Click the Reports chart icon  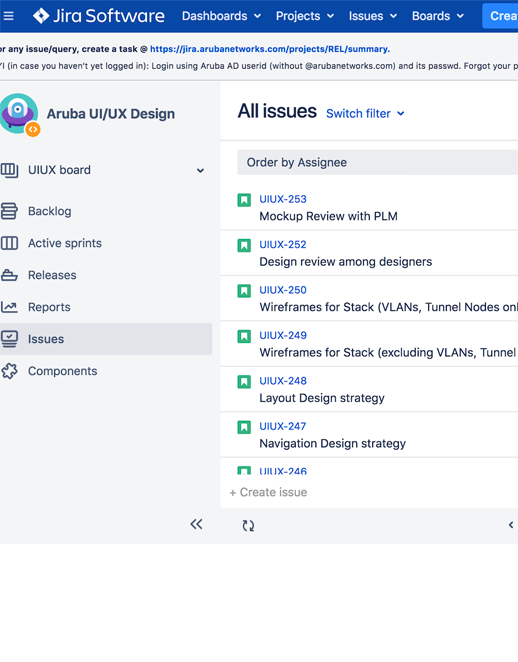9,307
